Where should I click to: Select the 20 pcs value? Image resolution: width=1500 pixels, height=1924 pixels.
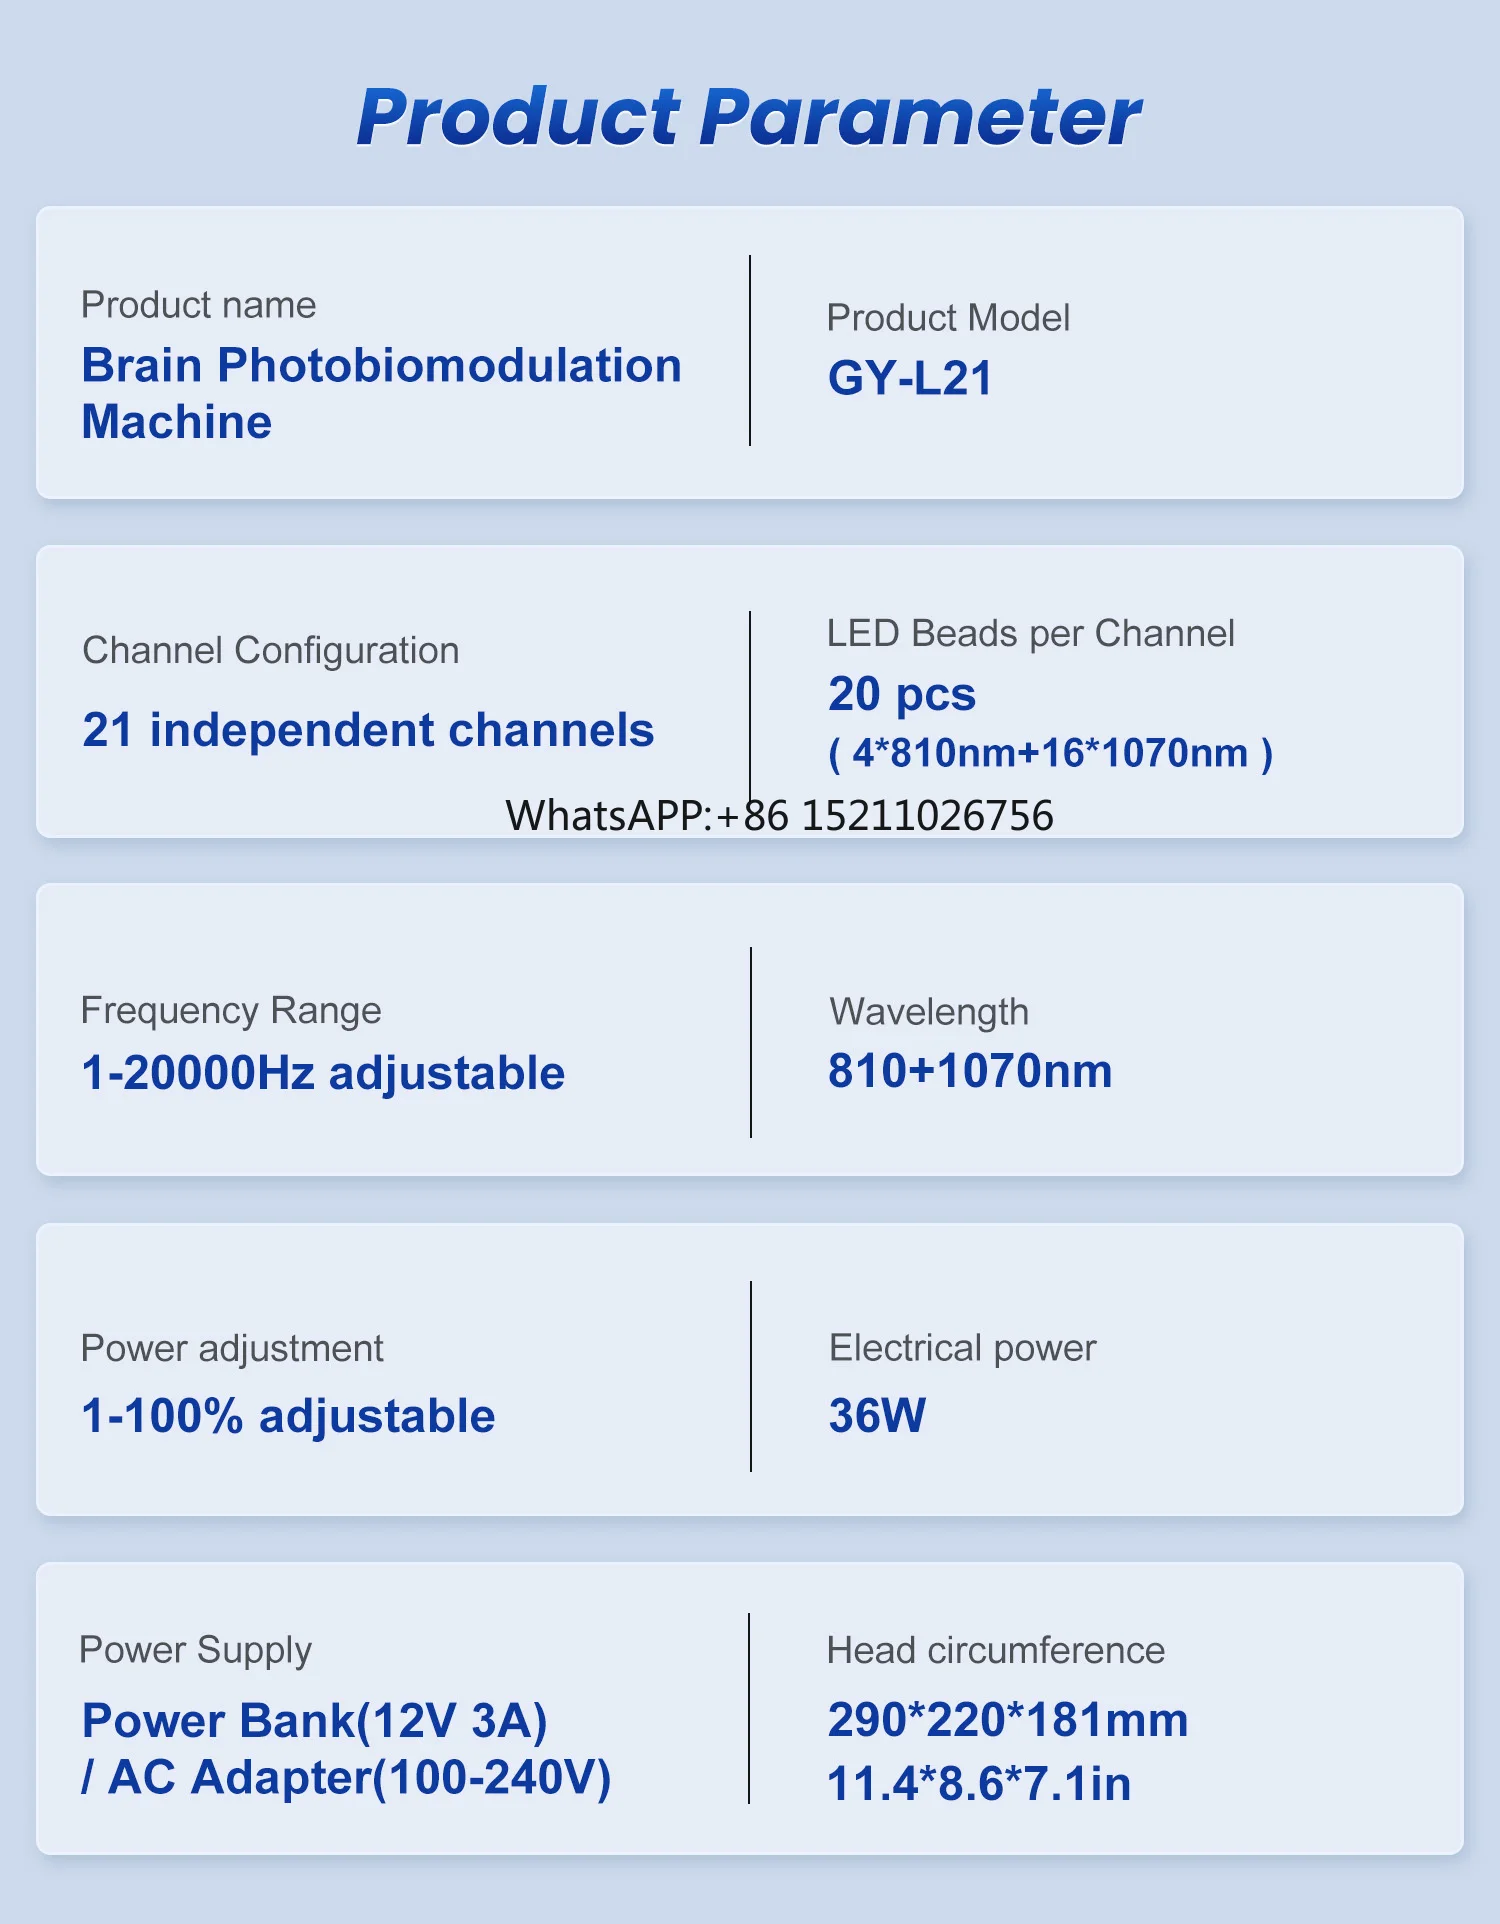[x=901, y=695]
